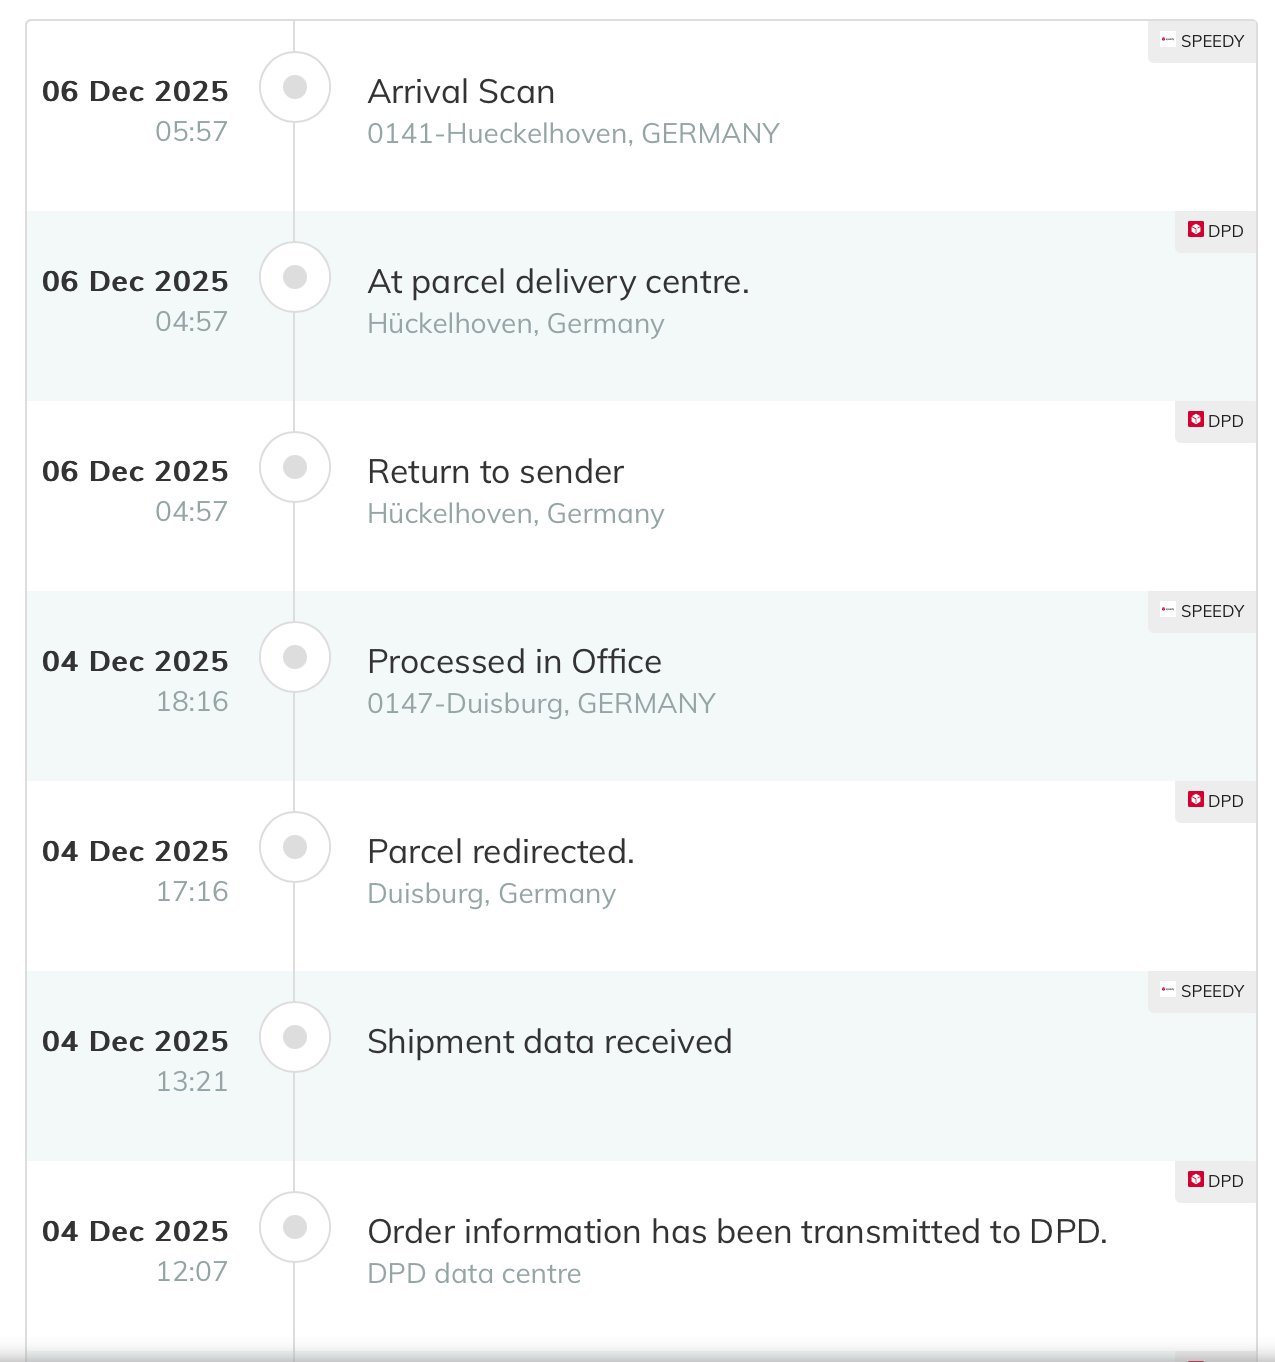Screen dimensions: 1275x1362
Task: Select the timeline dot for Arrival Scan
Action: [295, 87]
